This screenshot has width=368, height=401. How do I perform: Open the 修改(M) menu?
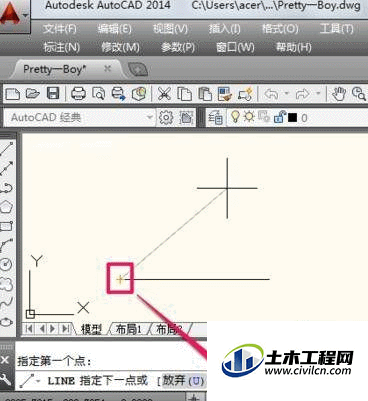pos(120,47)
